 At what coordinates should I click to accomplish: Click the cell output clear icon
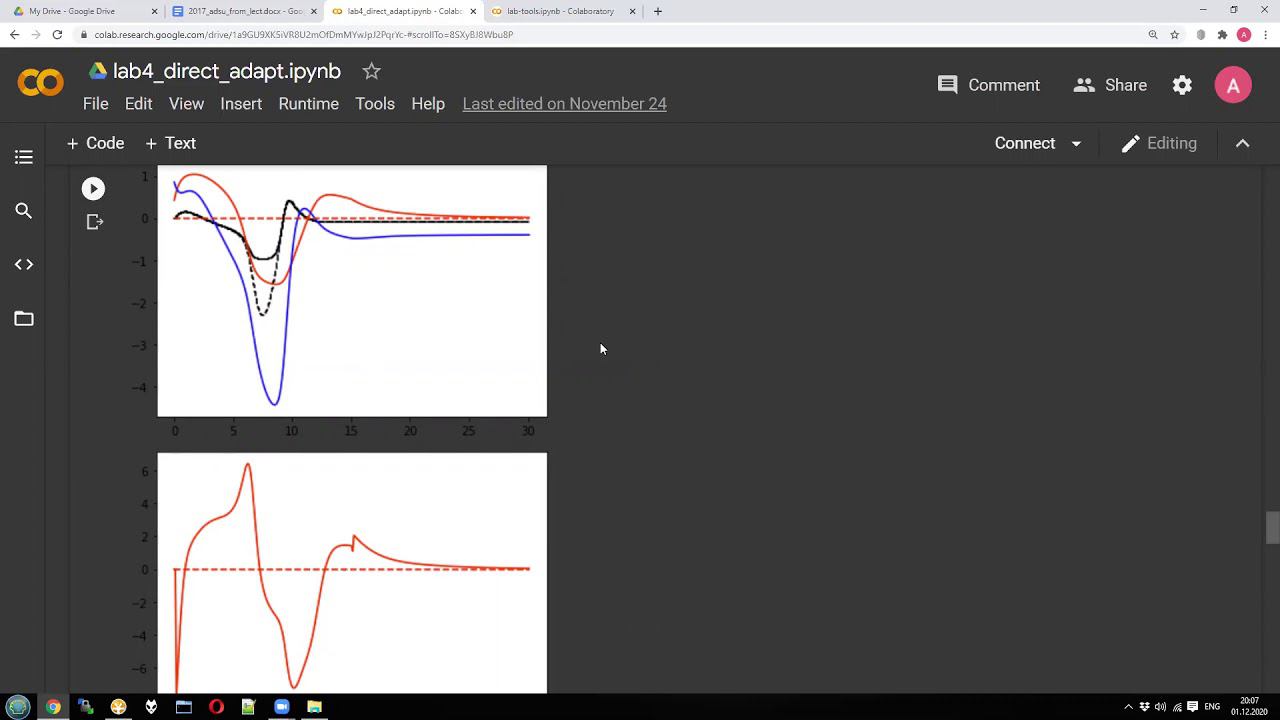95,222
